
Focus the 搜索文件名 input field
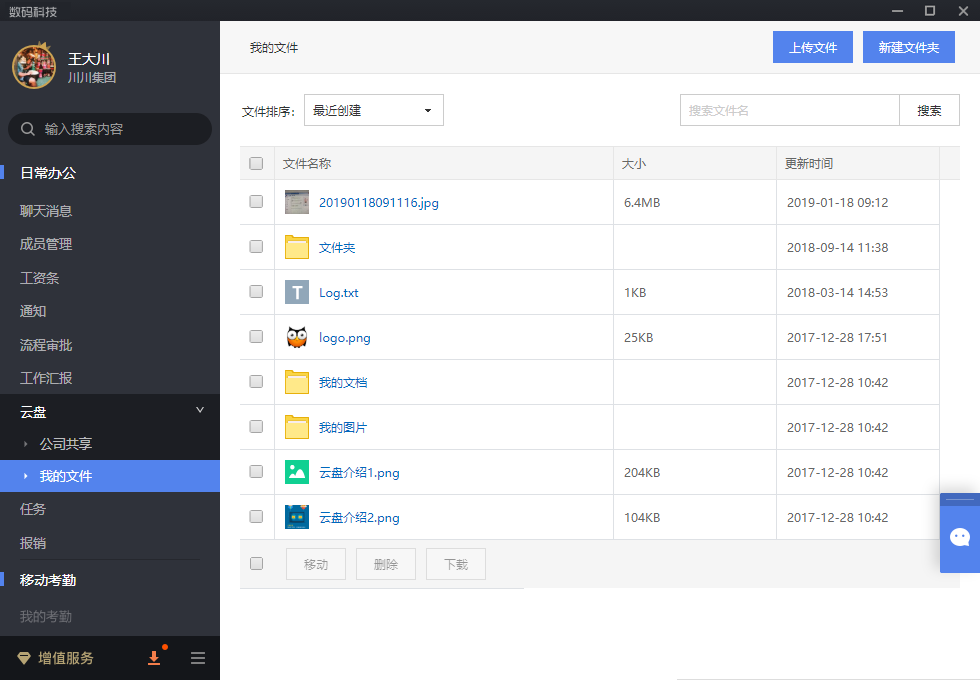[789, 110]
